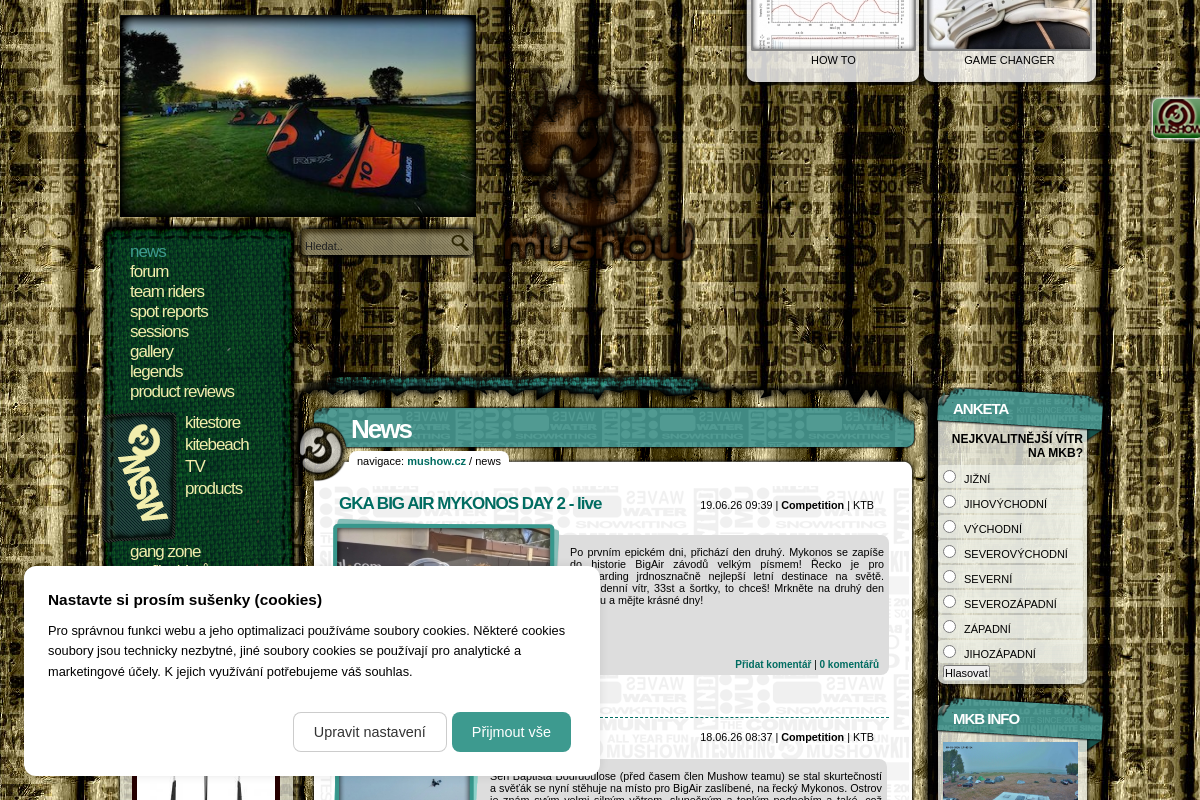Open legends menu item
The width and height of the screenshot is (1200, 800).
point(156,372)
